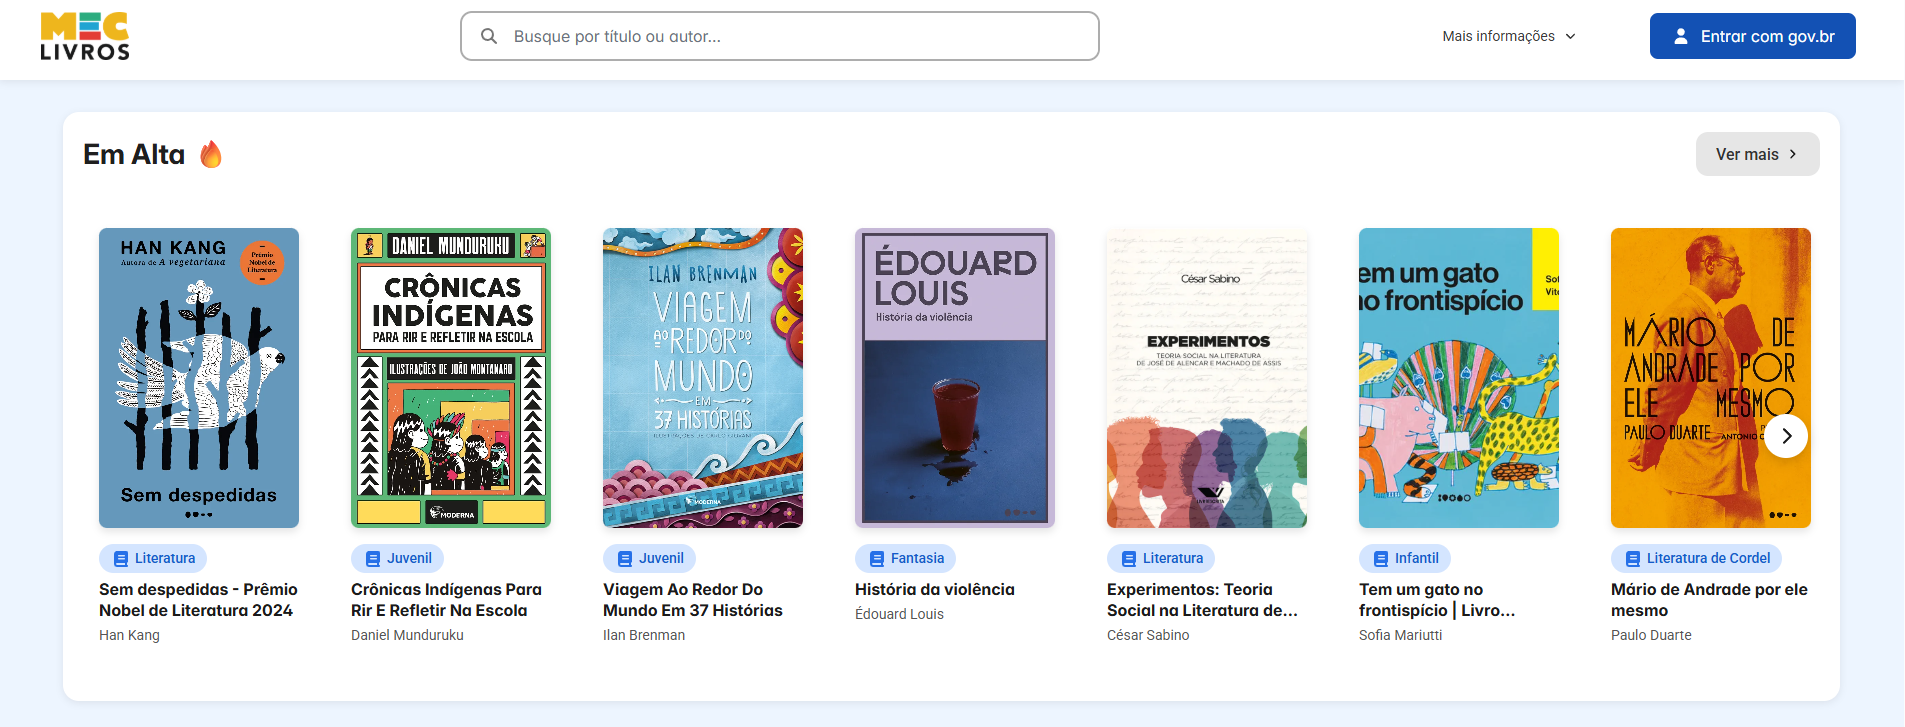Screen dimensions: 1905x727
Task: Open Viagem Ao Redor Do Mundo title link
Action: tap(692, 600)
